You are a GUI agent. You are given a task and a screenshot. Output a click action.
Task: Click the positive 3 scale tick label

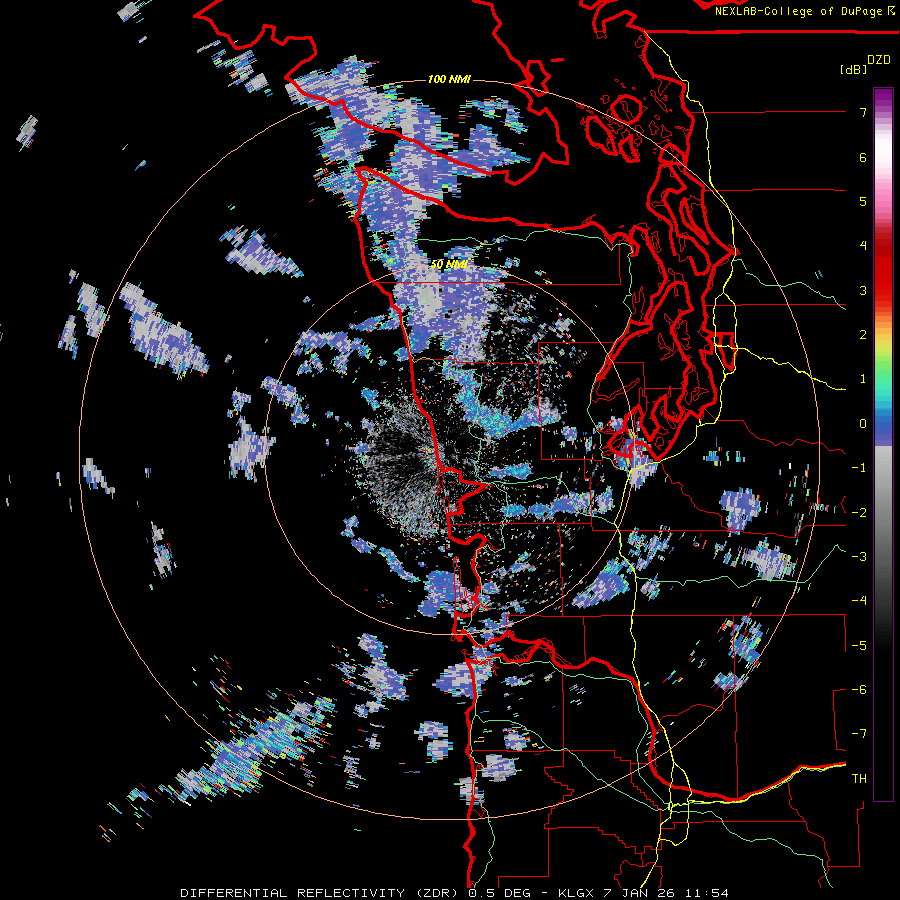coord(863,290)
